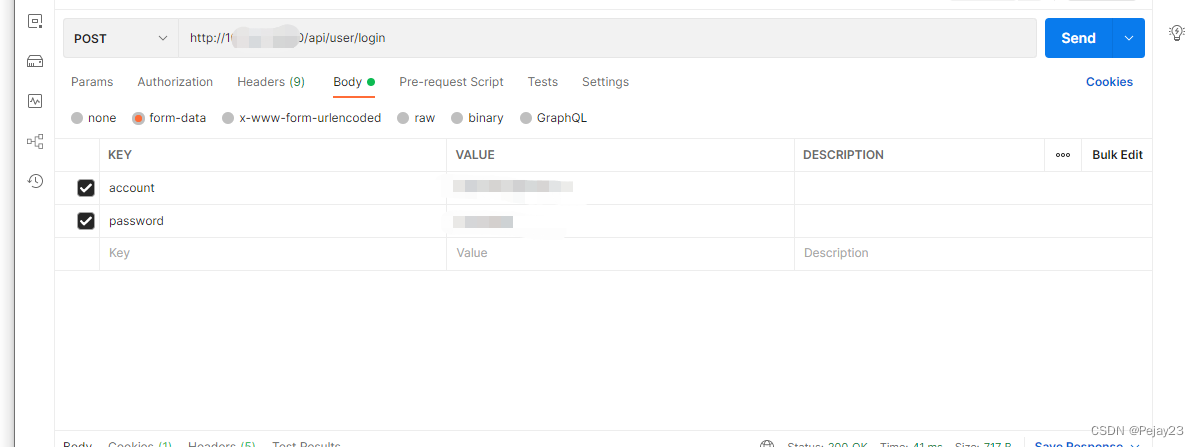Click the password row description cell
The height and width of the screenshot is (447, 1199).
(973, 221)
